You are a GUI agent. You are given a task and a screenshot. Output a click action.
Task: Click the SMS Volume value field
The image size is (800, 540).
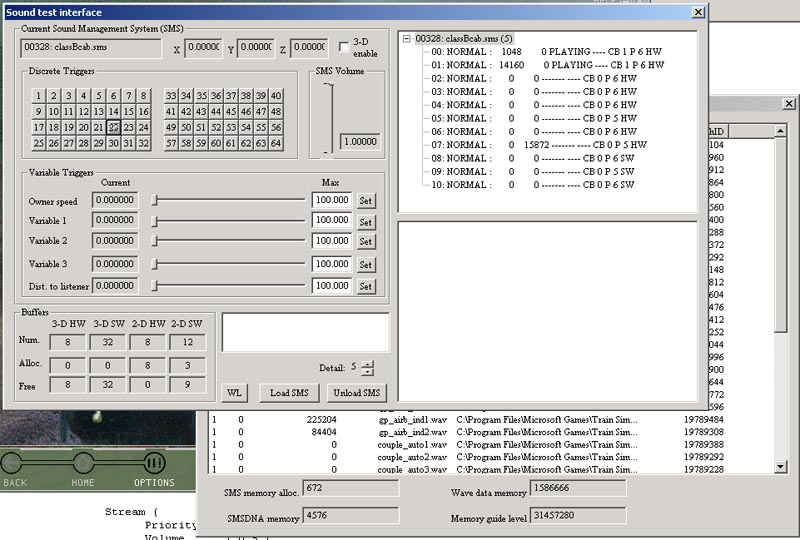click(x=360, y=142)
